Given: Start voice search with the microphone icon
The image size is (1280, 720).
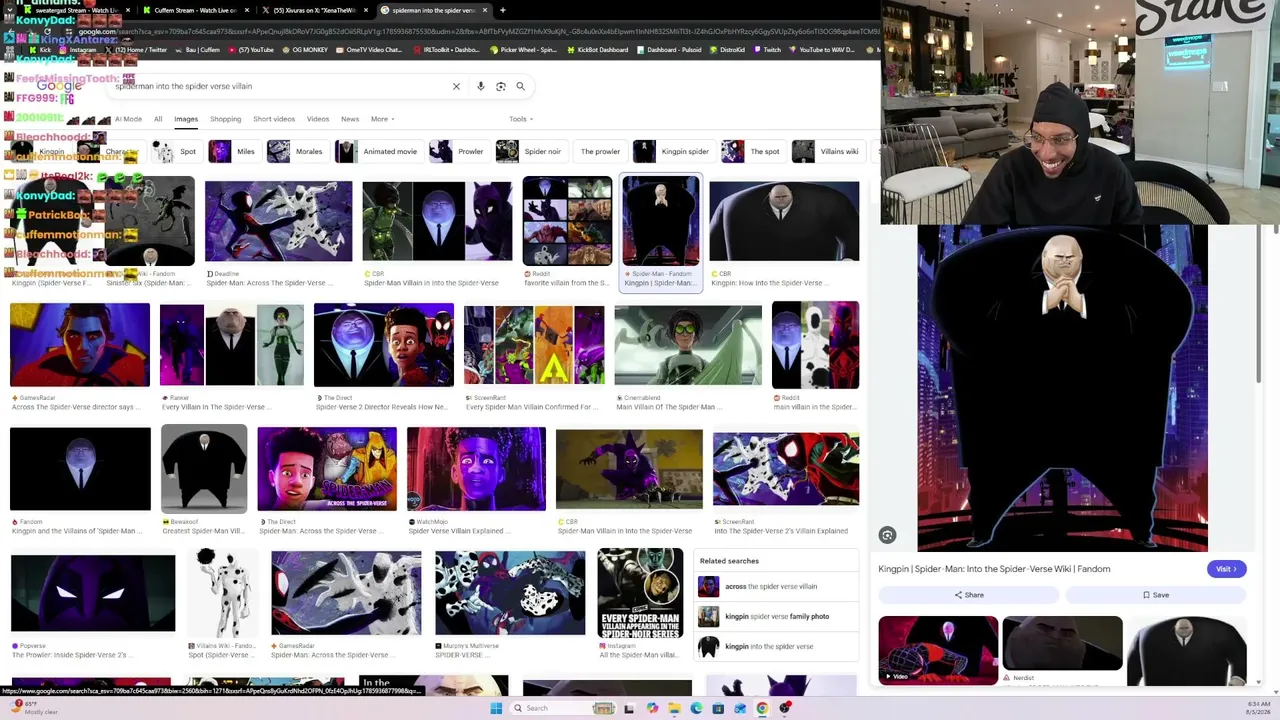Looking at the screenshot, I should (x=481, y=86).
